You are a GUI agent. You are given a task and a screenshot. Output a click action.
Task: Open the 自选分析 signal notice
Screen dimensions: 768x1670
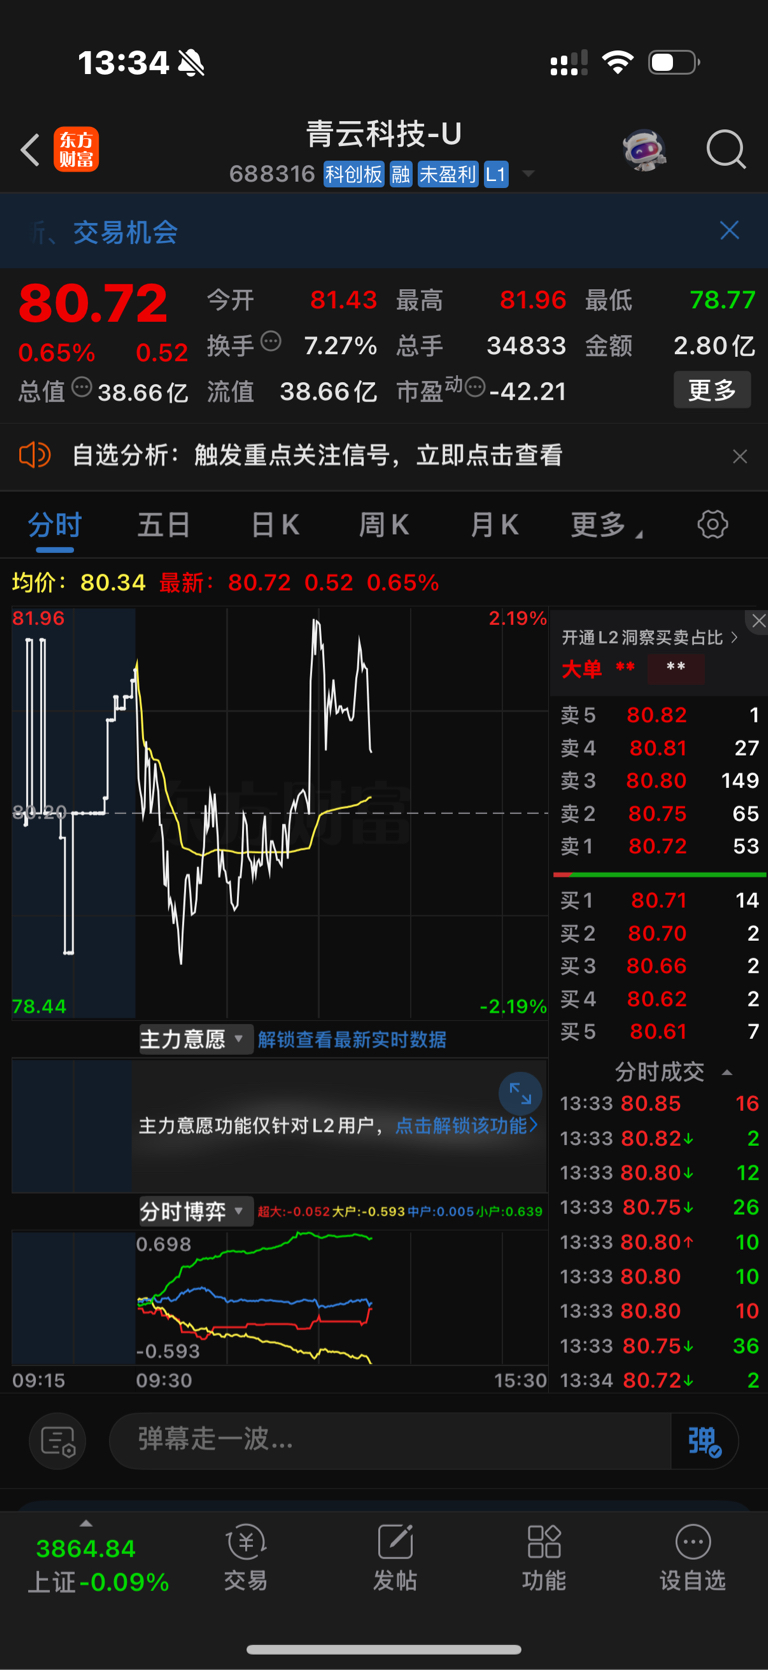point(317,455)
